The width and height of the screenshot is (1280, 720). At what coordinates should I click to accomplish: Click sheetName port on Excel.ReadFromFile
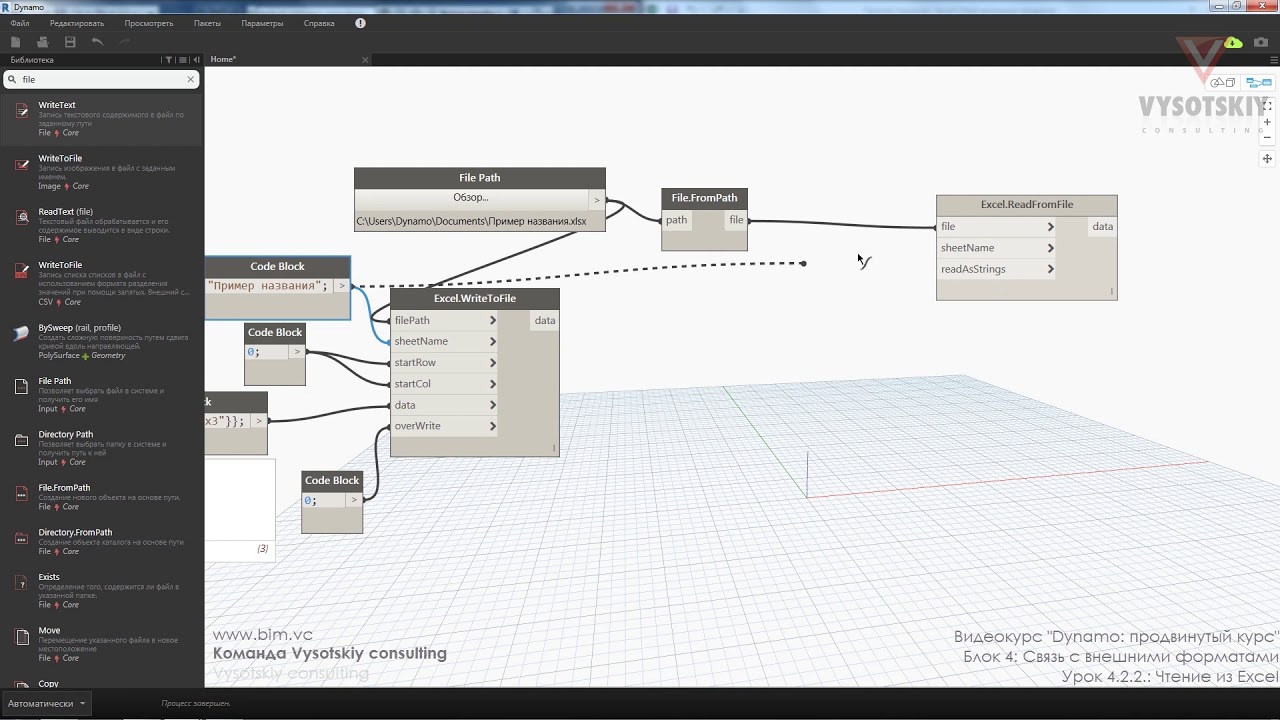[996, 248]
